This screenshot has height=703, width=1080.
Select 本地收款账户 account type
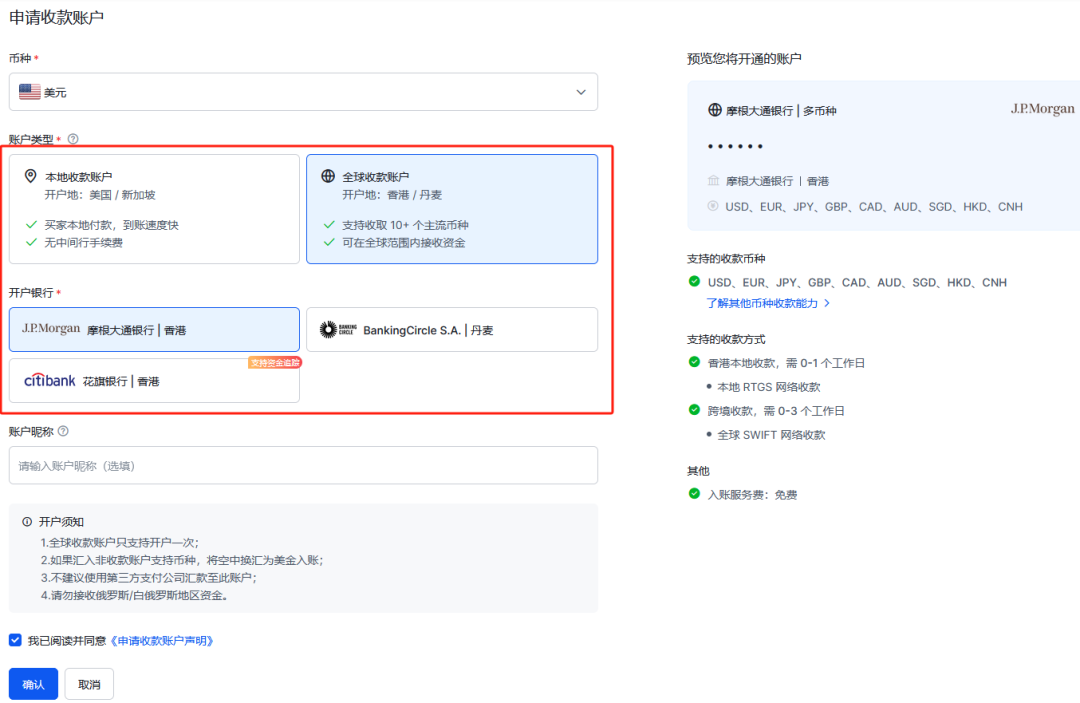tap(154, 208)
